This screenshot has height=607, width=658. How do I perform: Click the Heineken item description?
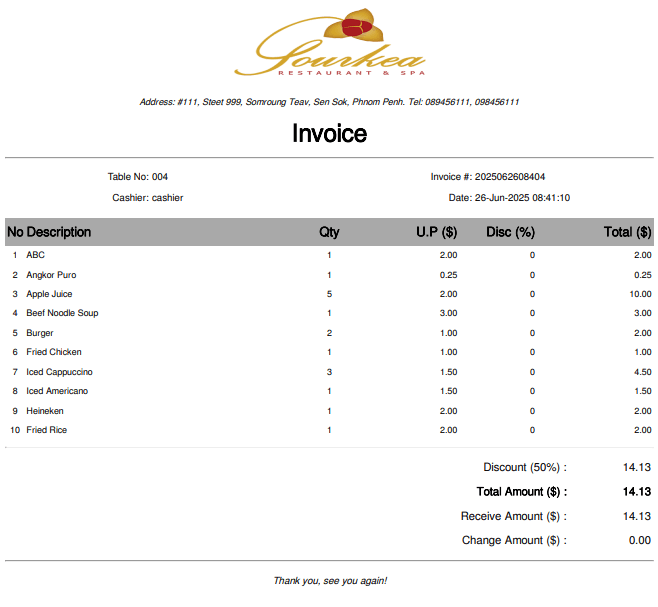click(45, 411)
